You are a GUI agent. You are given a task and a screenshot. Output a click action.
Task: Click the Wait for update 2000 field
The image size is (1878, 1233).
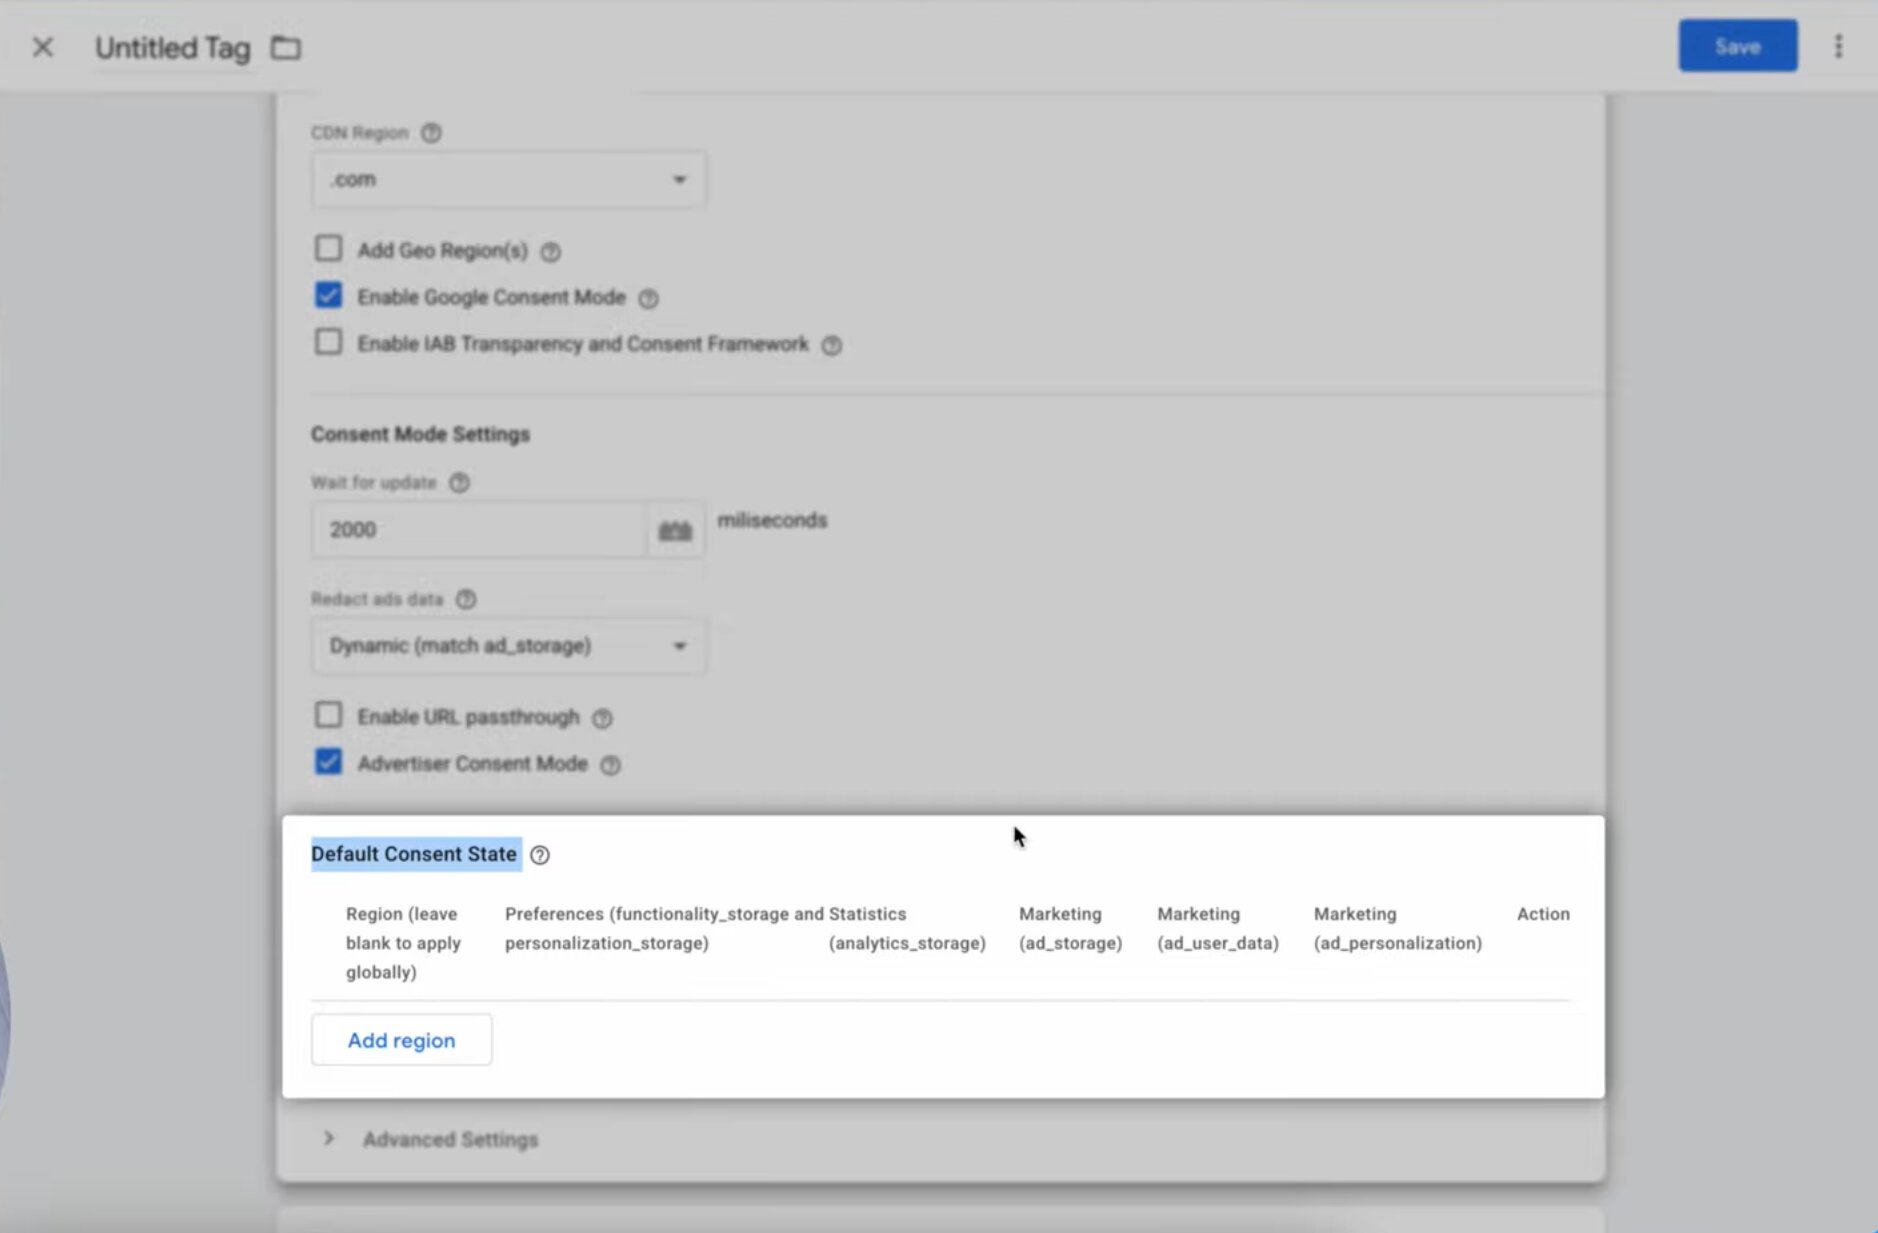[x=479, y=530]
